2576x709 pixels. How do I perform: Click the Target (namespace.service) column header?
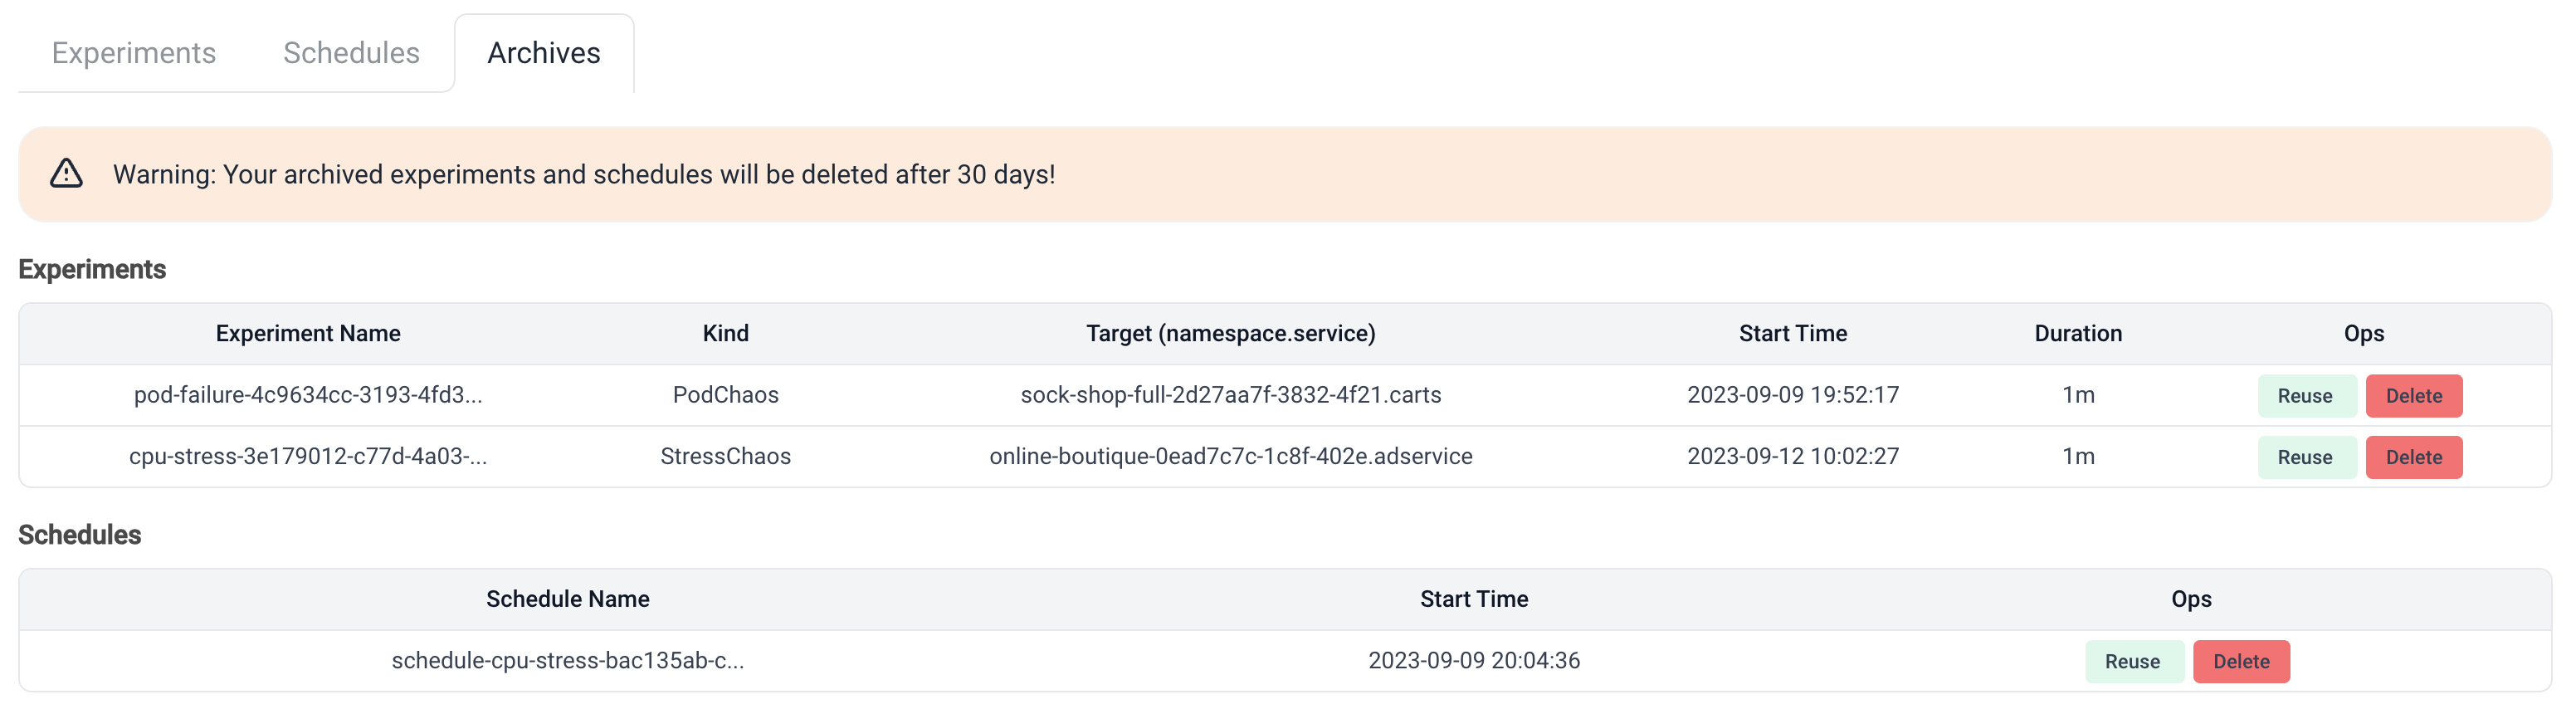tap(1230, 334)
